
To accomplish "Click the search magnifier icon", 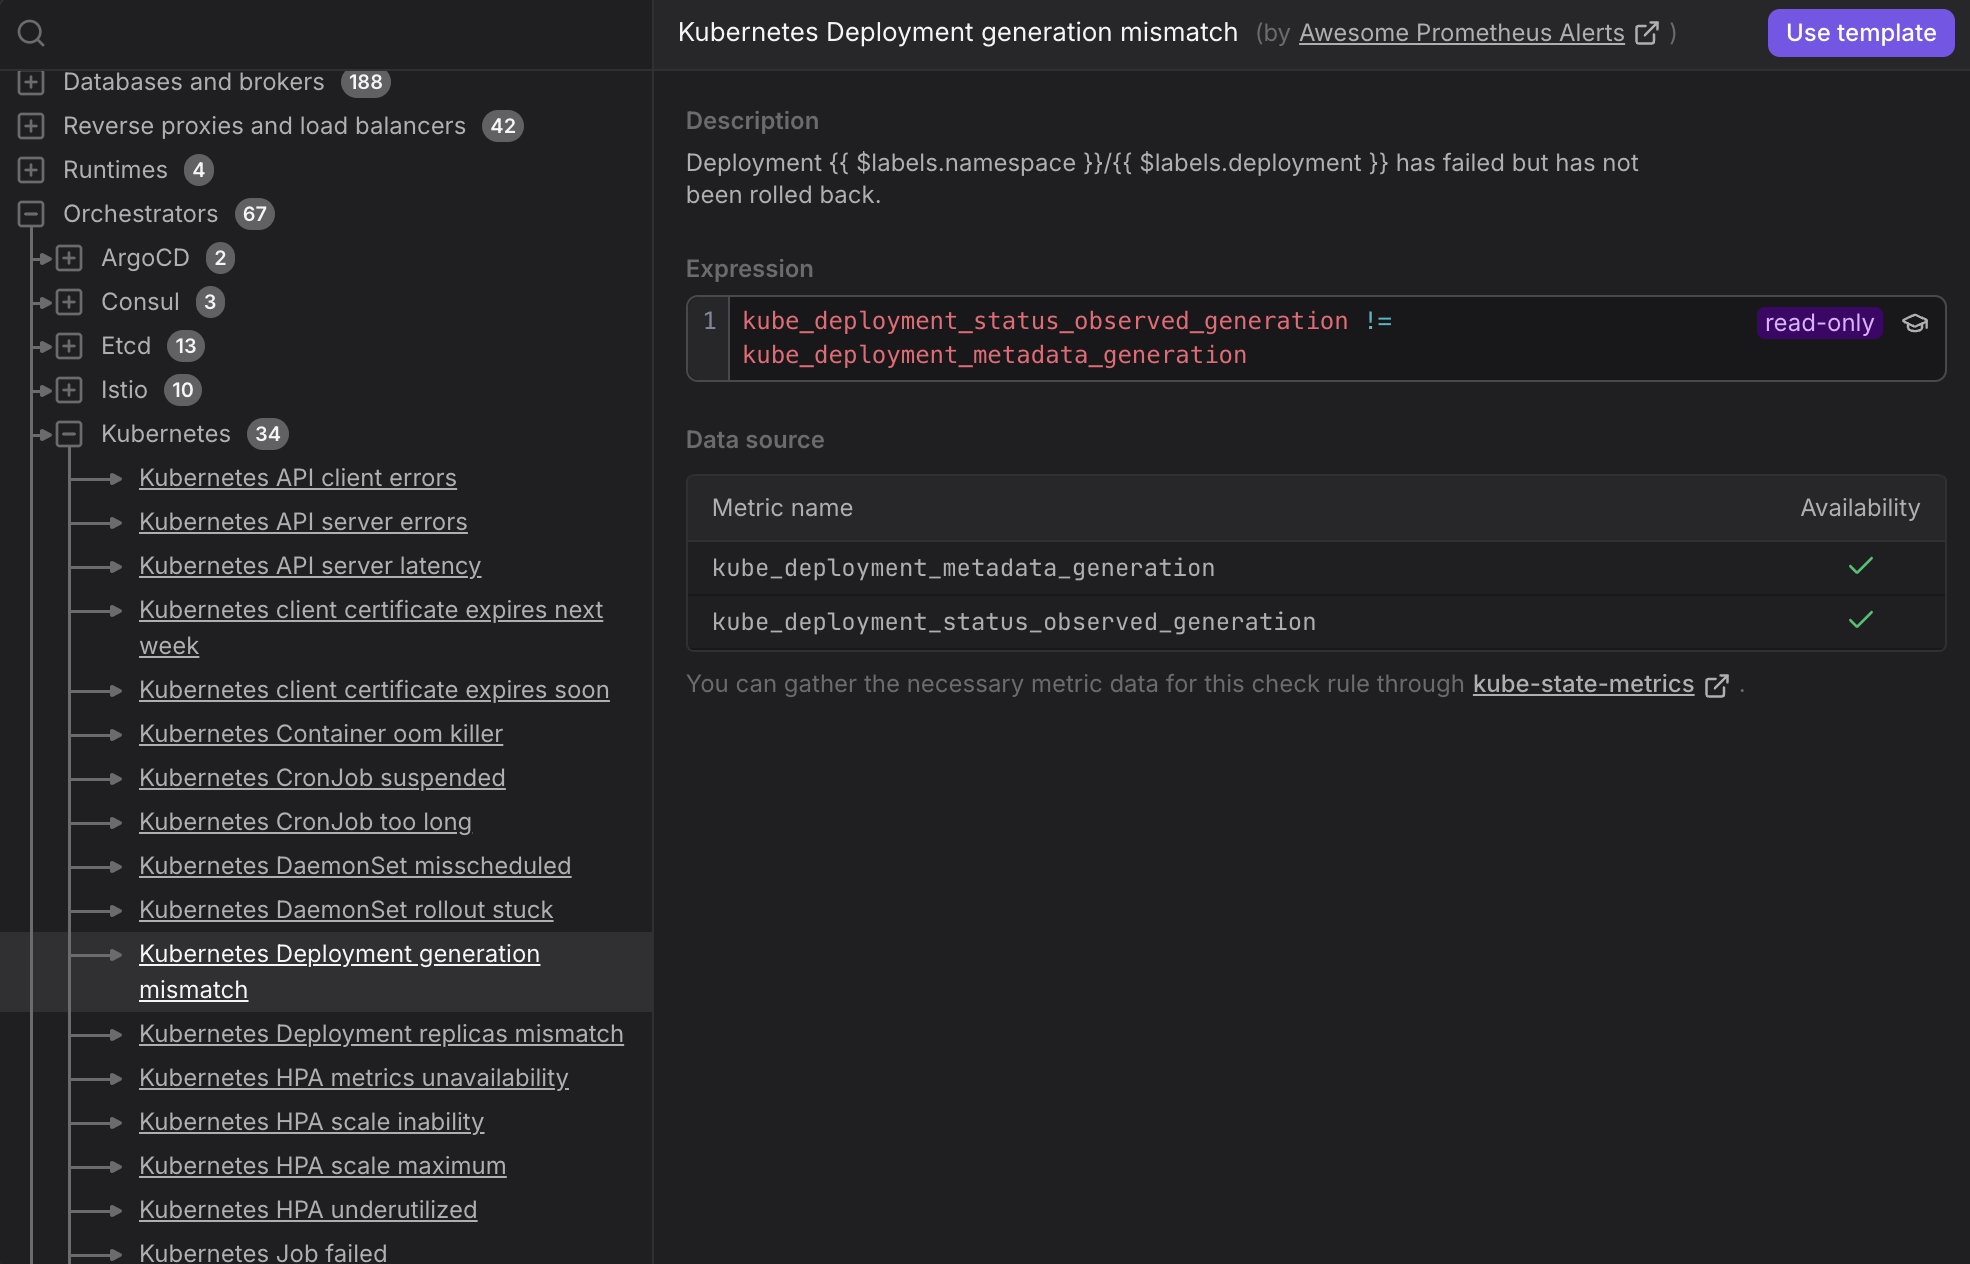I will [x=31, y=33].
